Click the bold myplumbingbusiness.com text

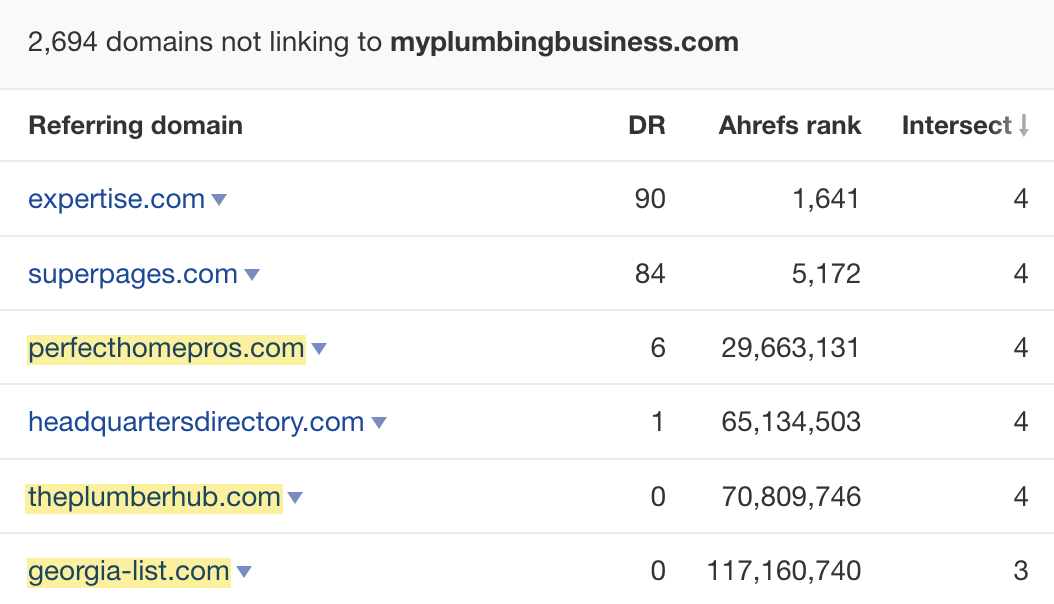pos(565,42)
